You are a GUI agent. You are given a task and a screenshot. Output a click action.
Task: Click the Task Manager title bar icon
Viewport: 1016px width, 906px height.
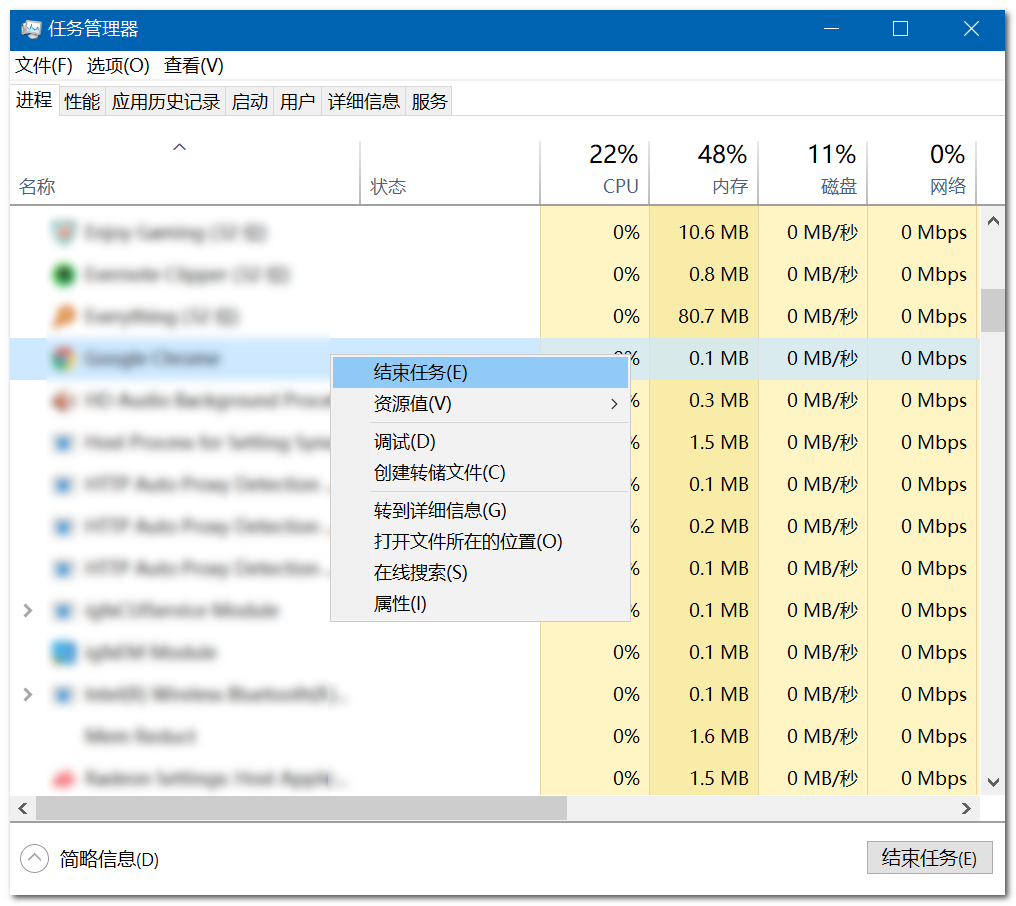31,29
